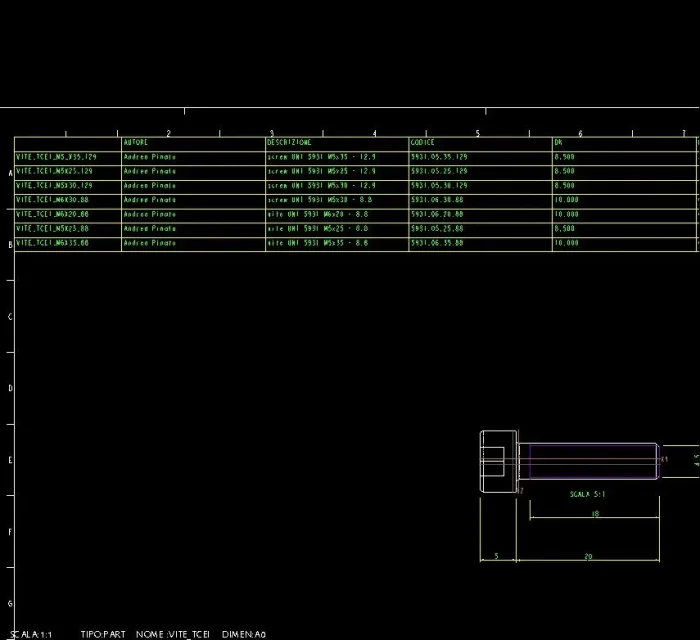
Task: Select description vite UNI 5931 M5x25 - 8.8
Action: click(337, 230)
